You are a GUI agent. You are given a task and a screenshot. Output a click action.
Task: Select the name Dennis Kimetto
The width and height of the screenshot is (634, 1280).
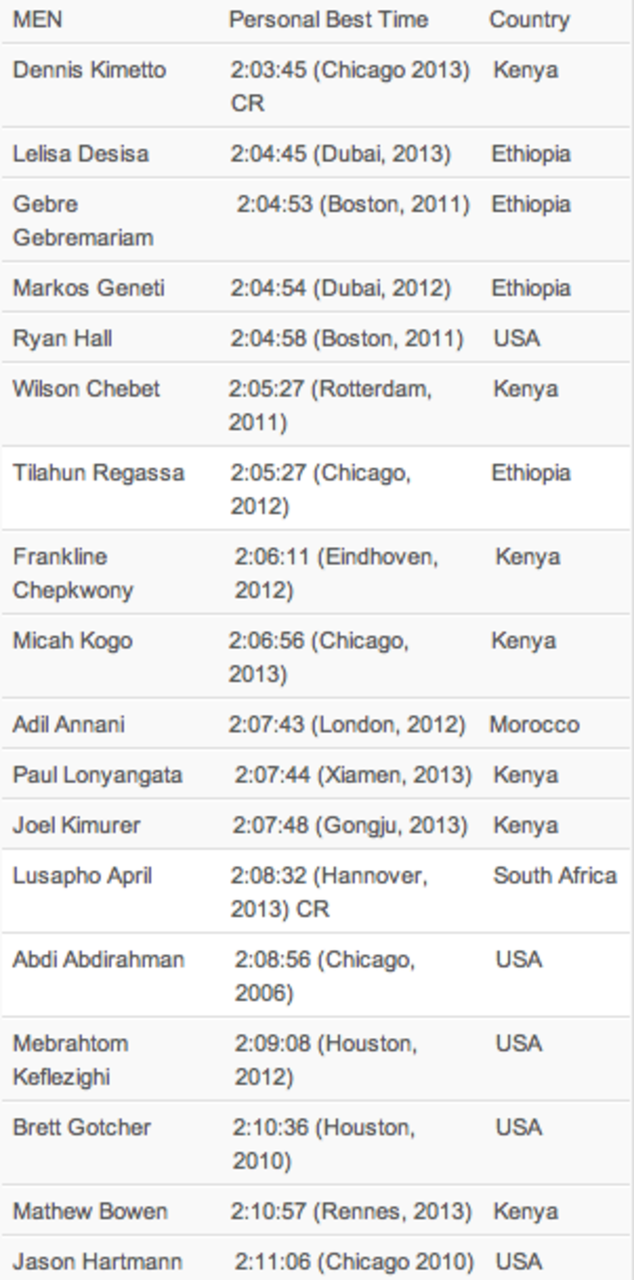pyautogui.click(x=89, y=70)
